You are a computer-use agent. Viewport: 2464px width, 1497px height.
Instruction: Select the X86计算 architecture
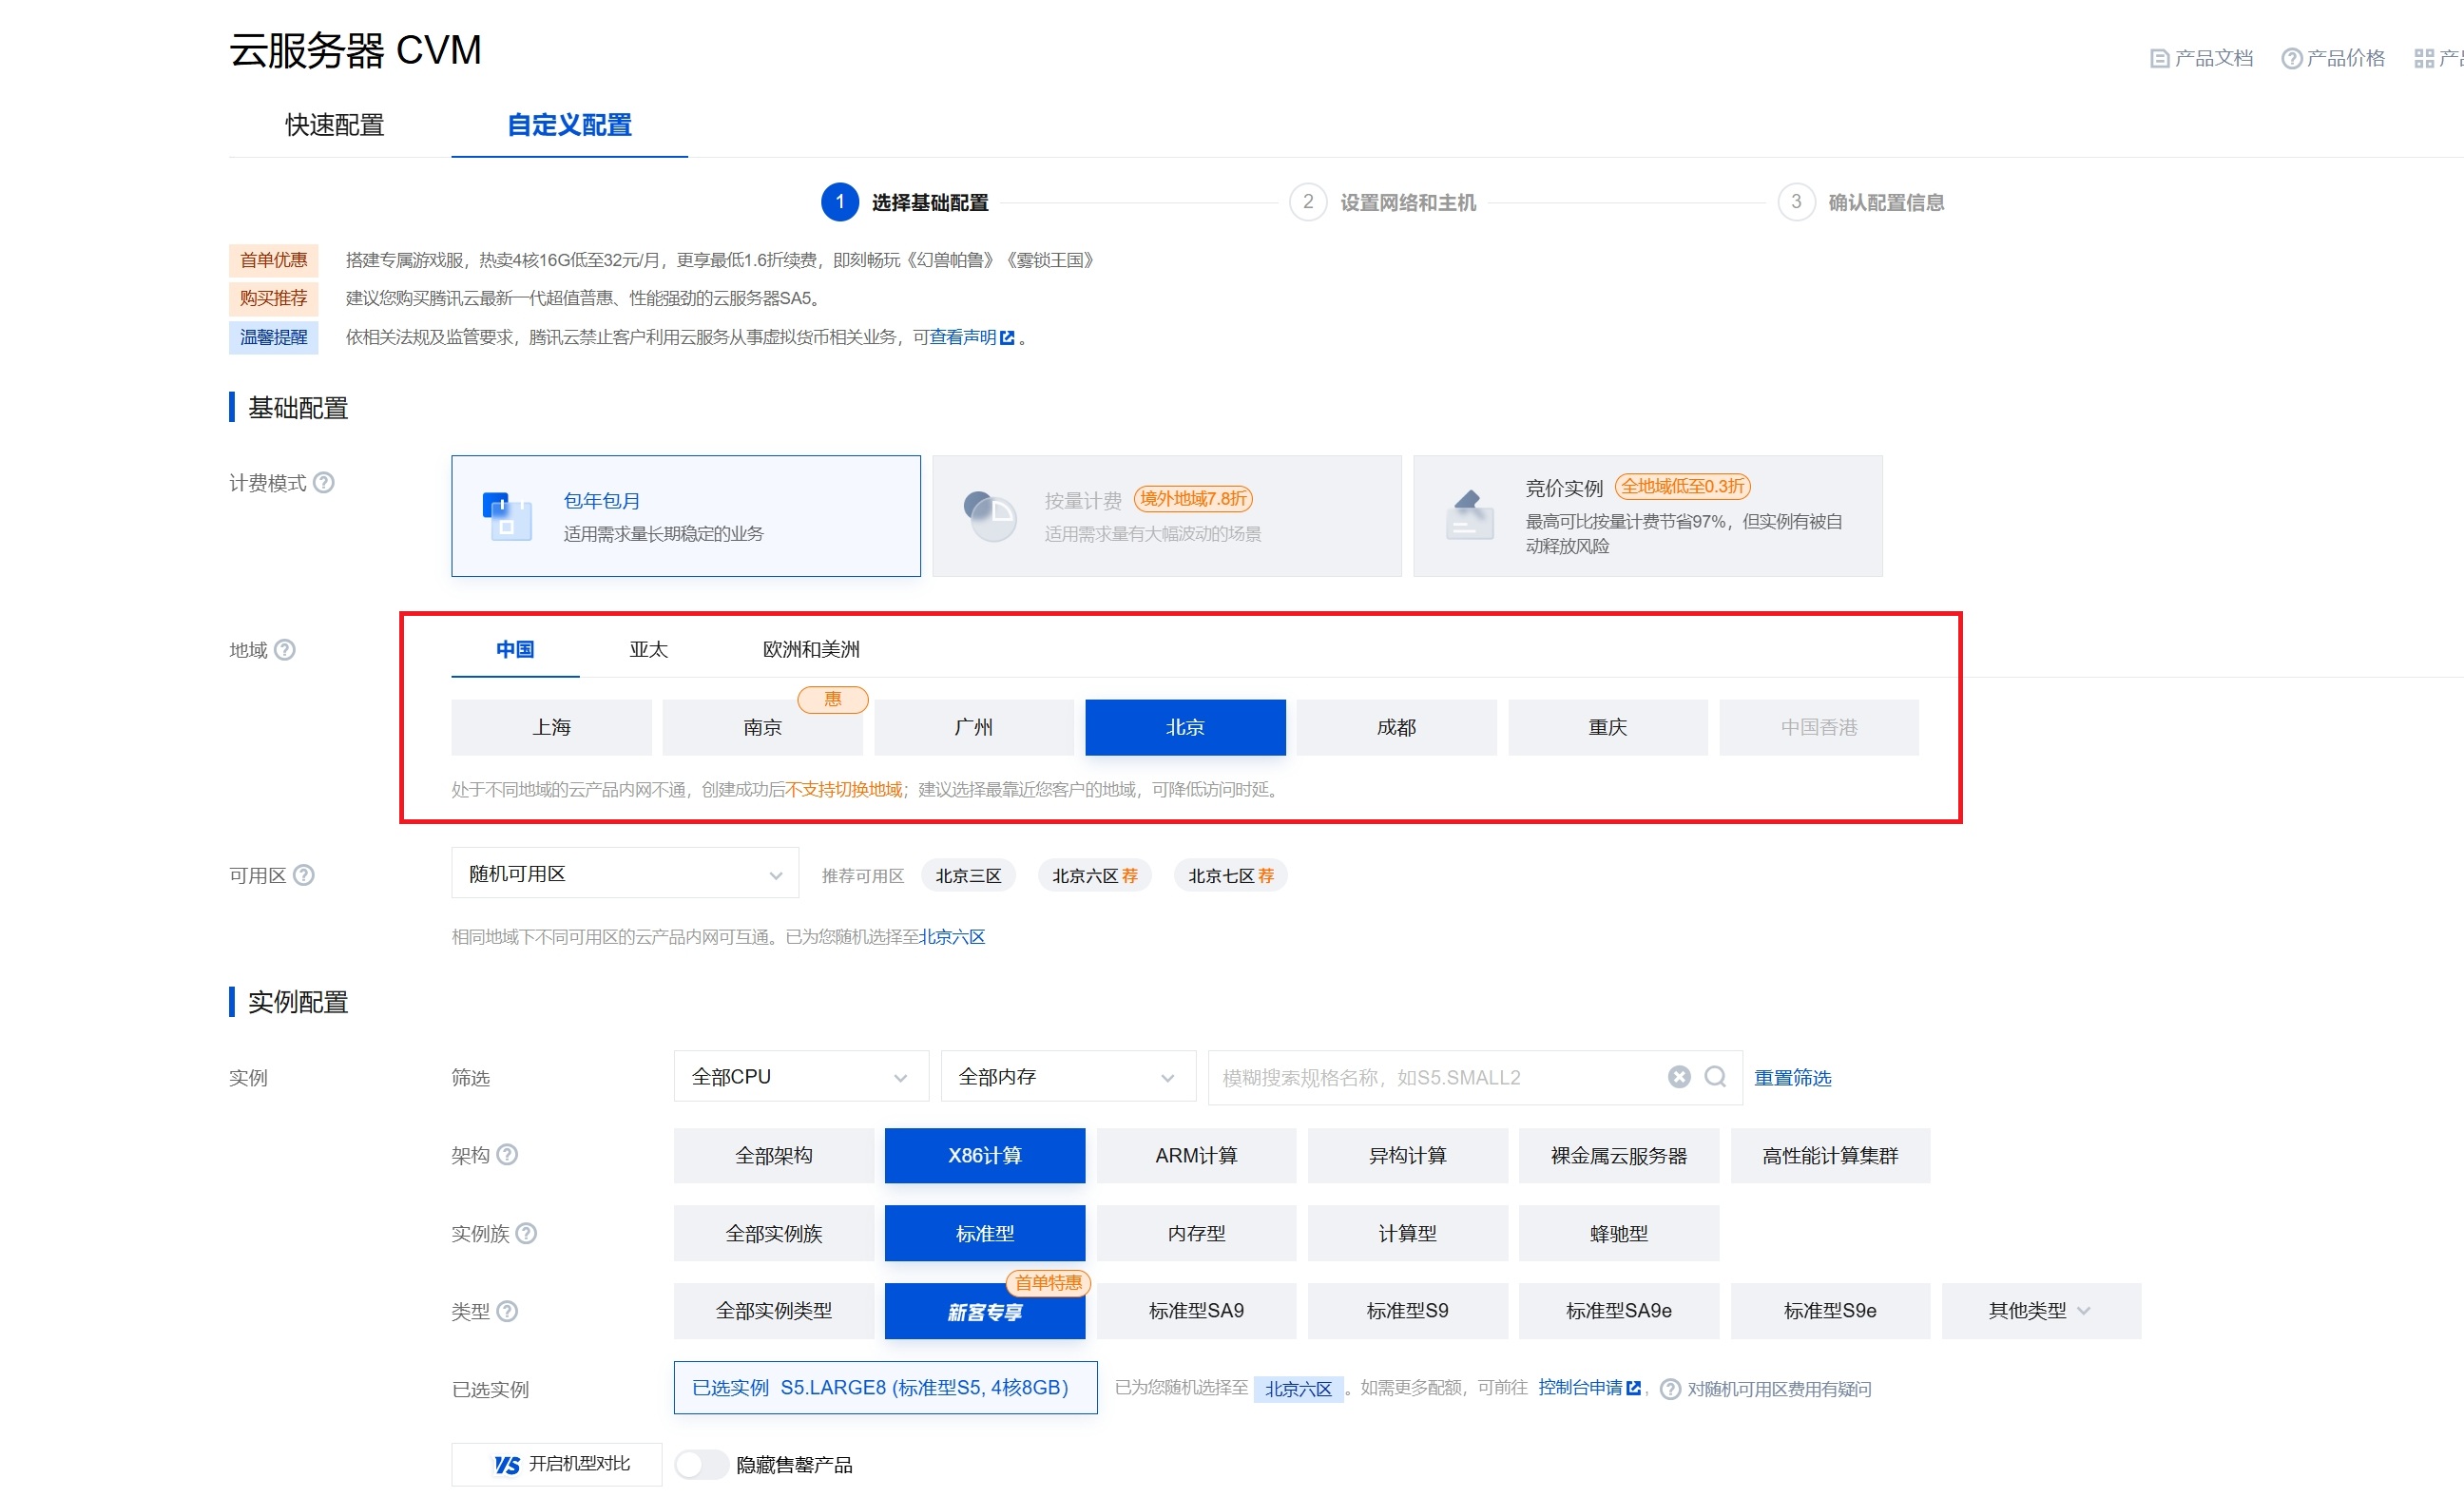tap(985, 1156)
